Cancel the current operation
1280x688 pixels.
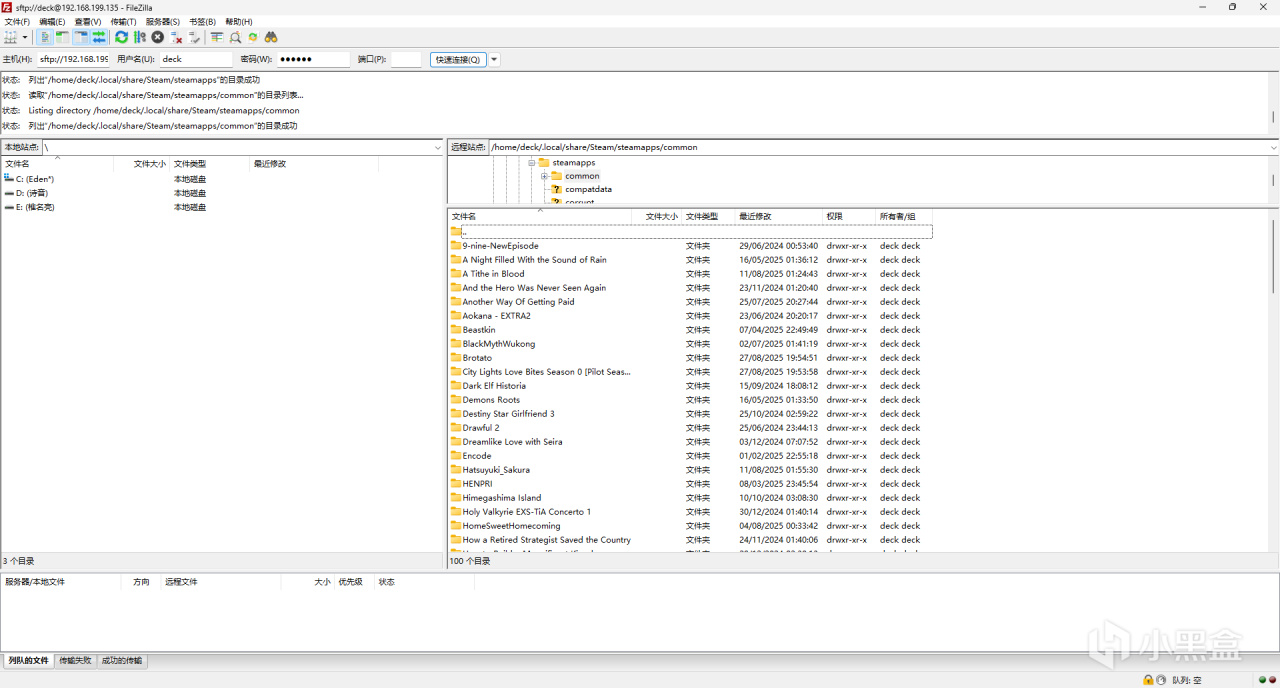coord(157,37)
